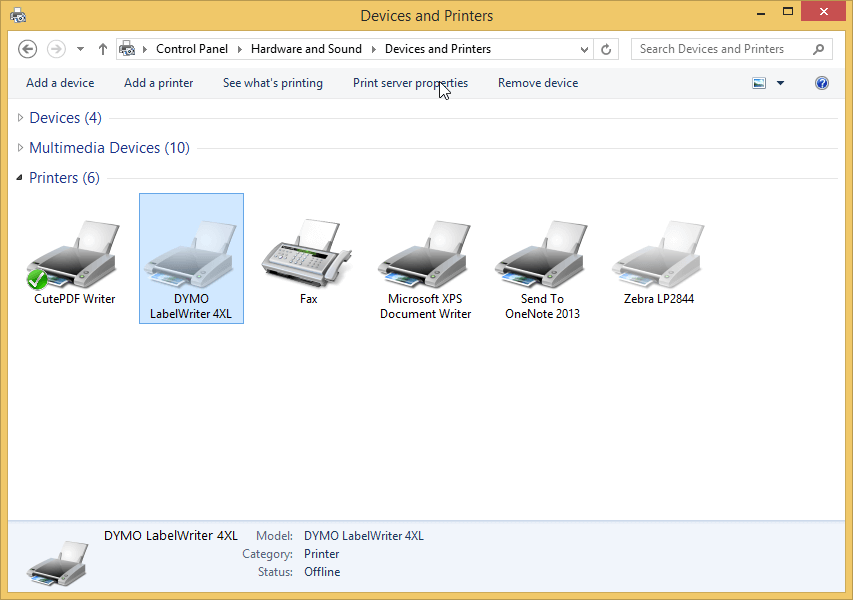Click the Change your view icon
The height and width of the screenshot is (600, 853).
point(759,83)
